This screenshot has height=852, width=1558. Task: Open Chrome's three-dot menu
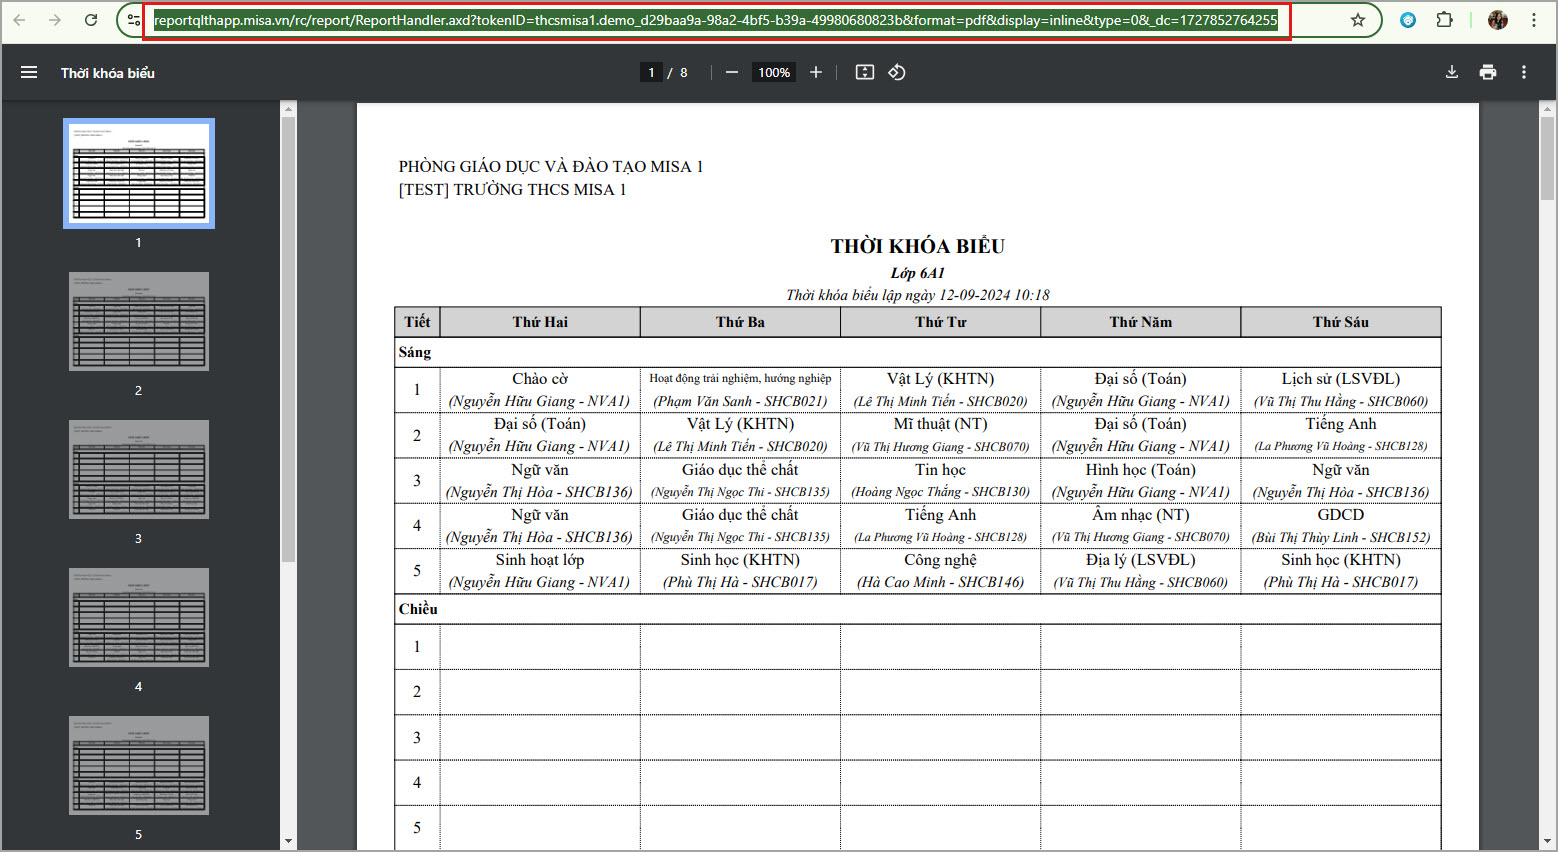[1533, 20]
